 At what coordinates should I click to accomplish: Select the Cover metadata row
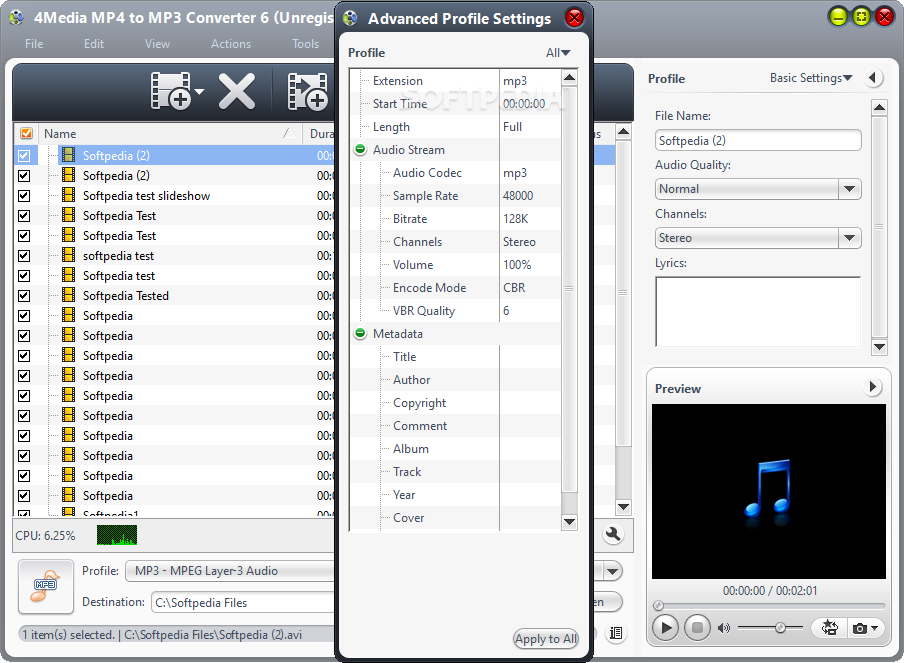coord(455,518)
